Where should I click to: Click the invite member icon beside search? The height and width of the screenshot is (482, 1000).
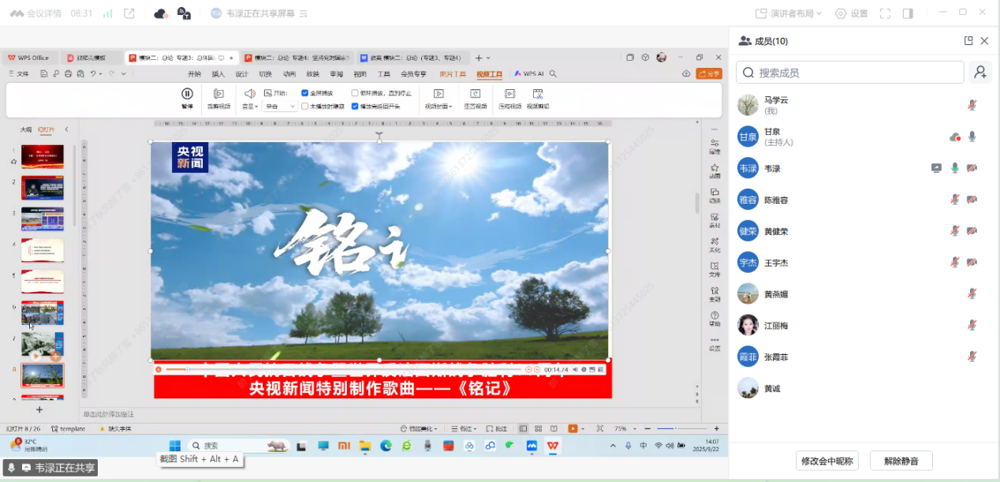pos(980,72)
